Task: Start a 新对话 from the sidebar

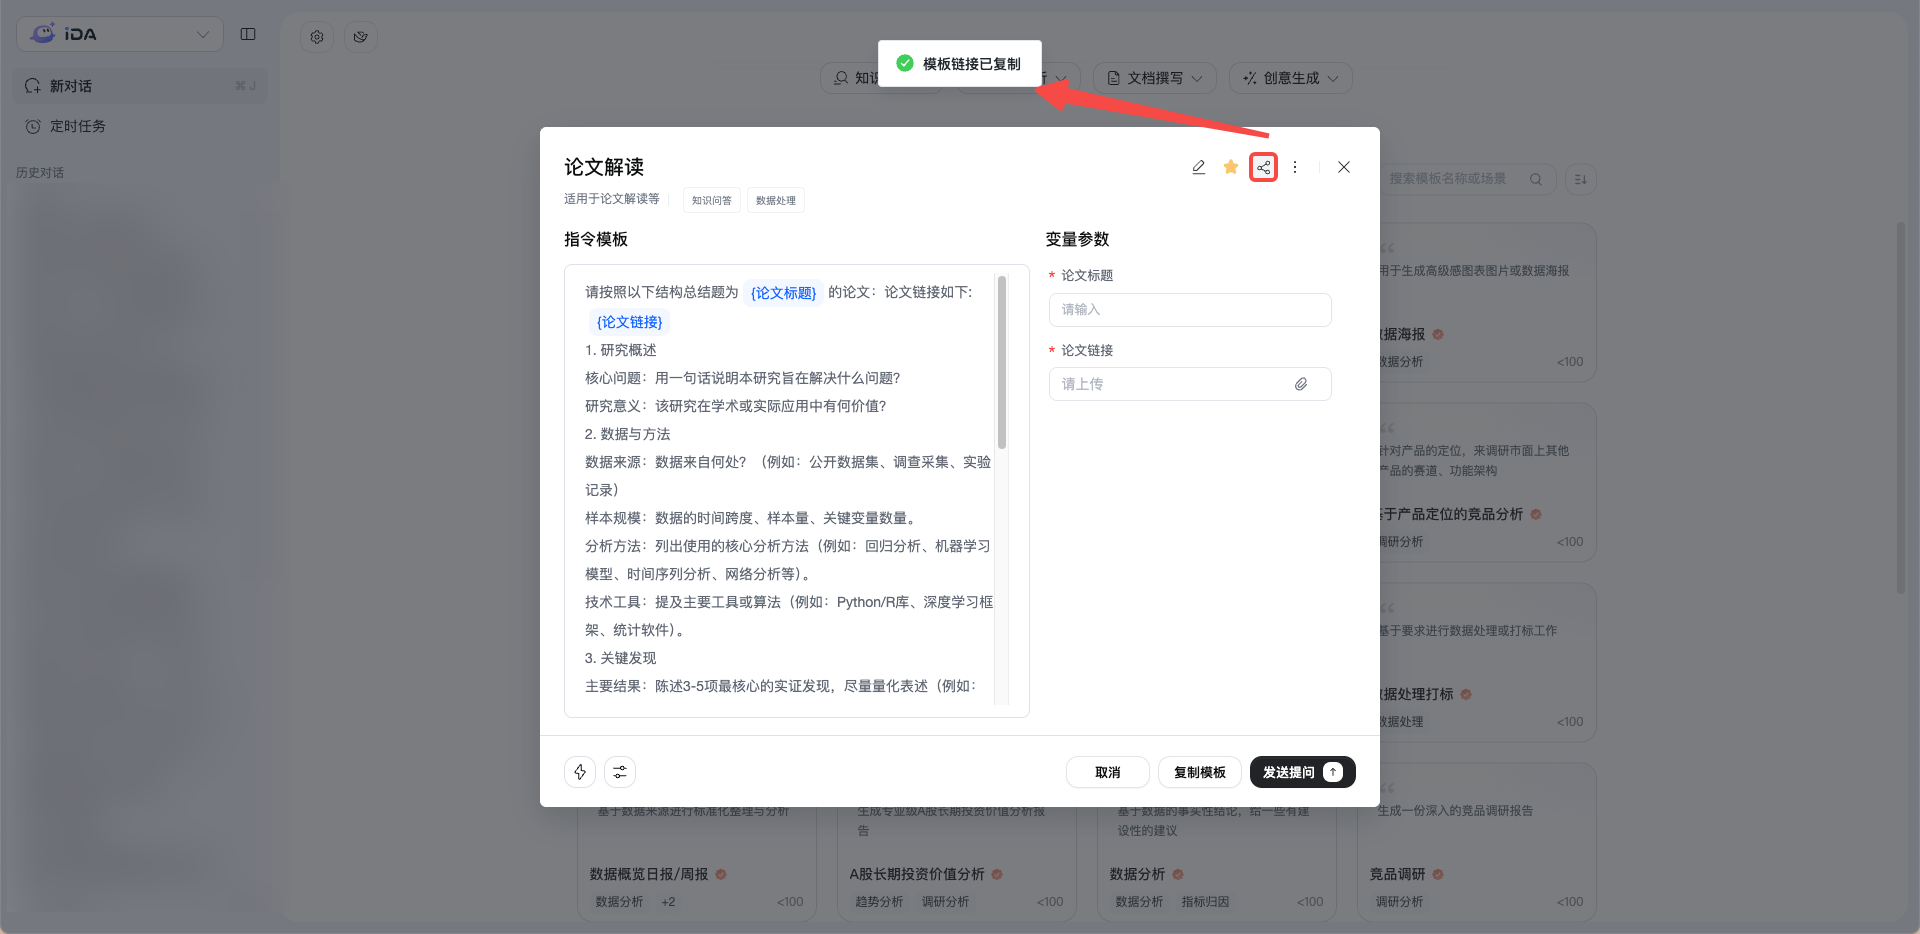Action: coord(140,86)
